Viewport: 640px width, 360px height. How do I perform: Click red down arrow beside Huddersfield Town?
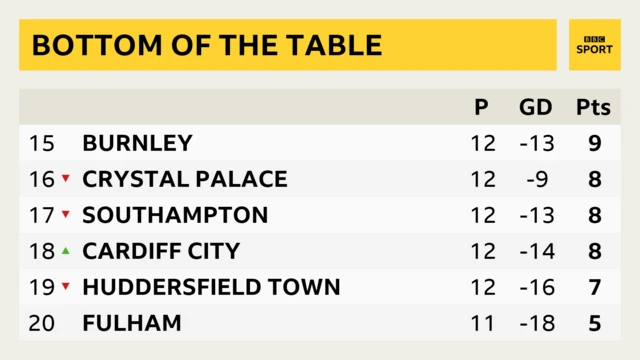tap(66, 286)
